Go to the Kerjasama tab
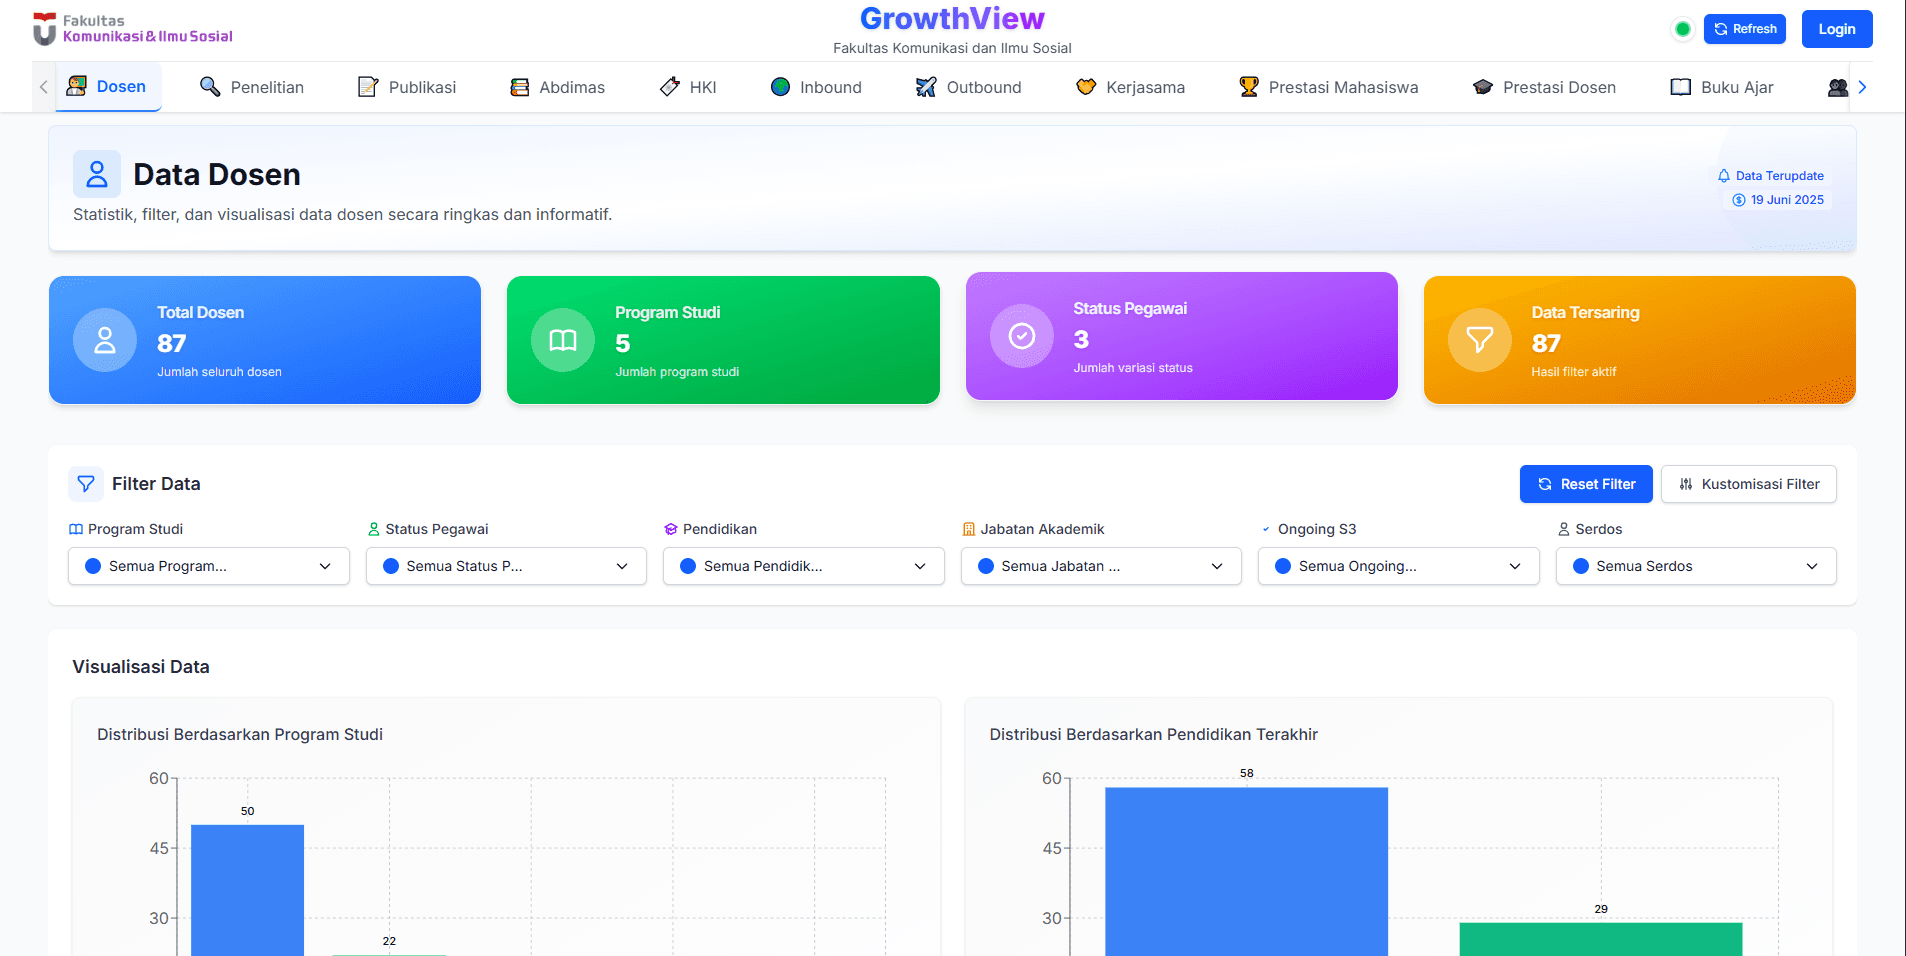The width and height of the screenshot is (1906, 956). point(1130,87)
